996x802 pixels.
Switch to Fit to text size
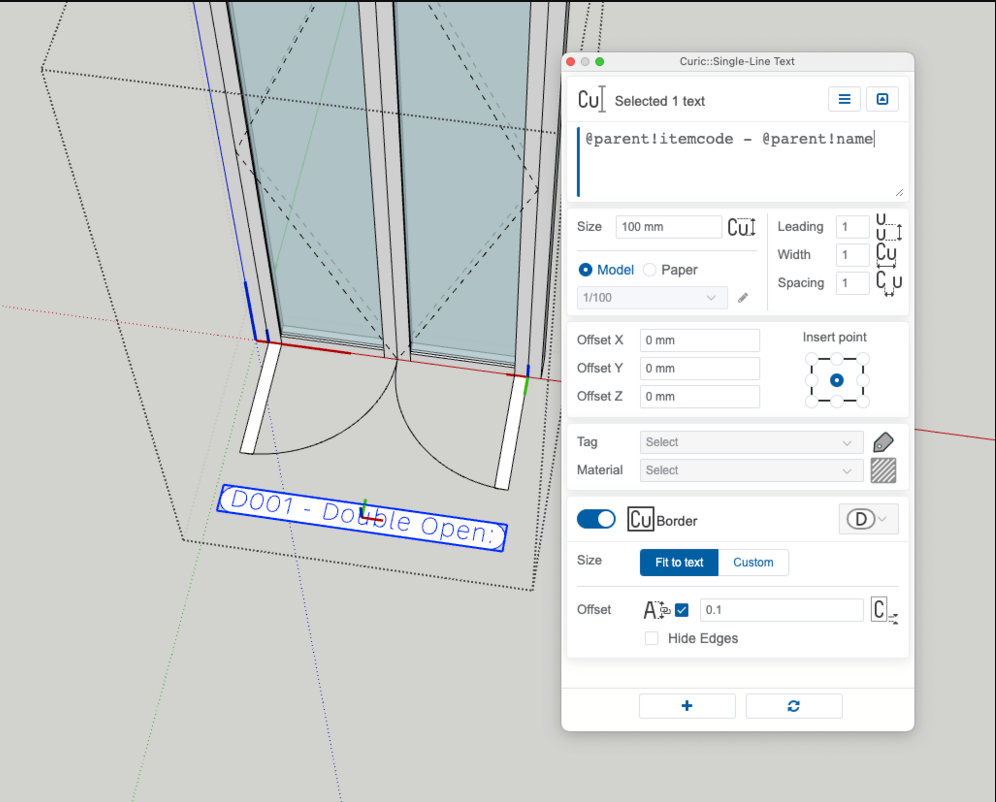pyautogui.click(x=679, y=562)
